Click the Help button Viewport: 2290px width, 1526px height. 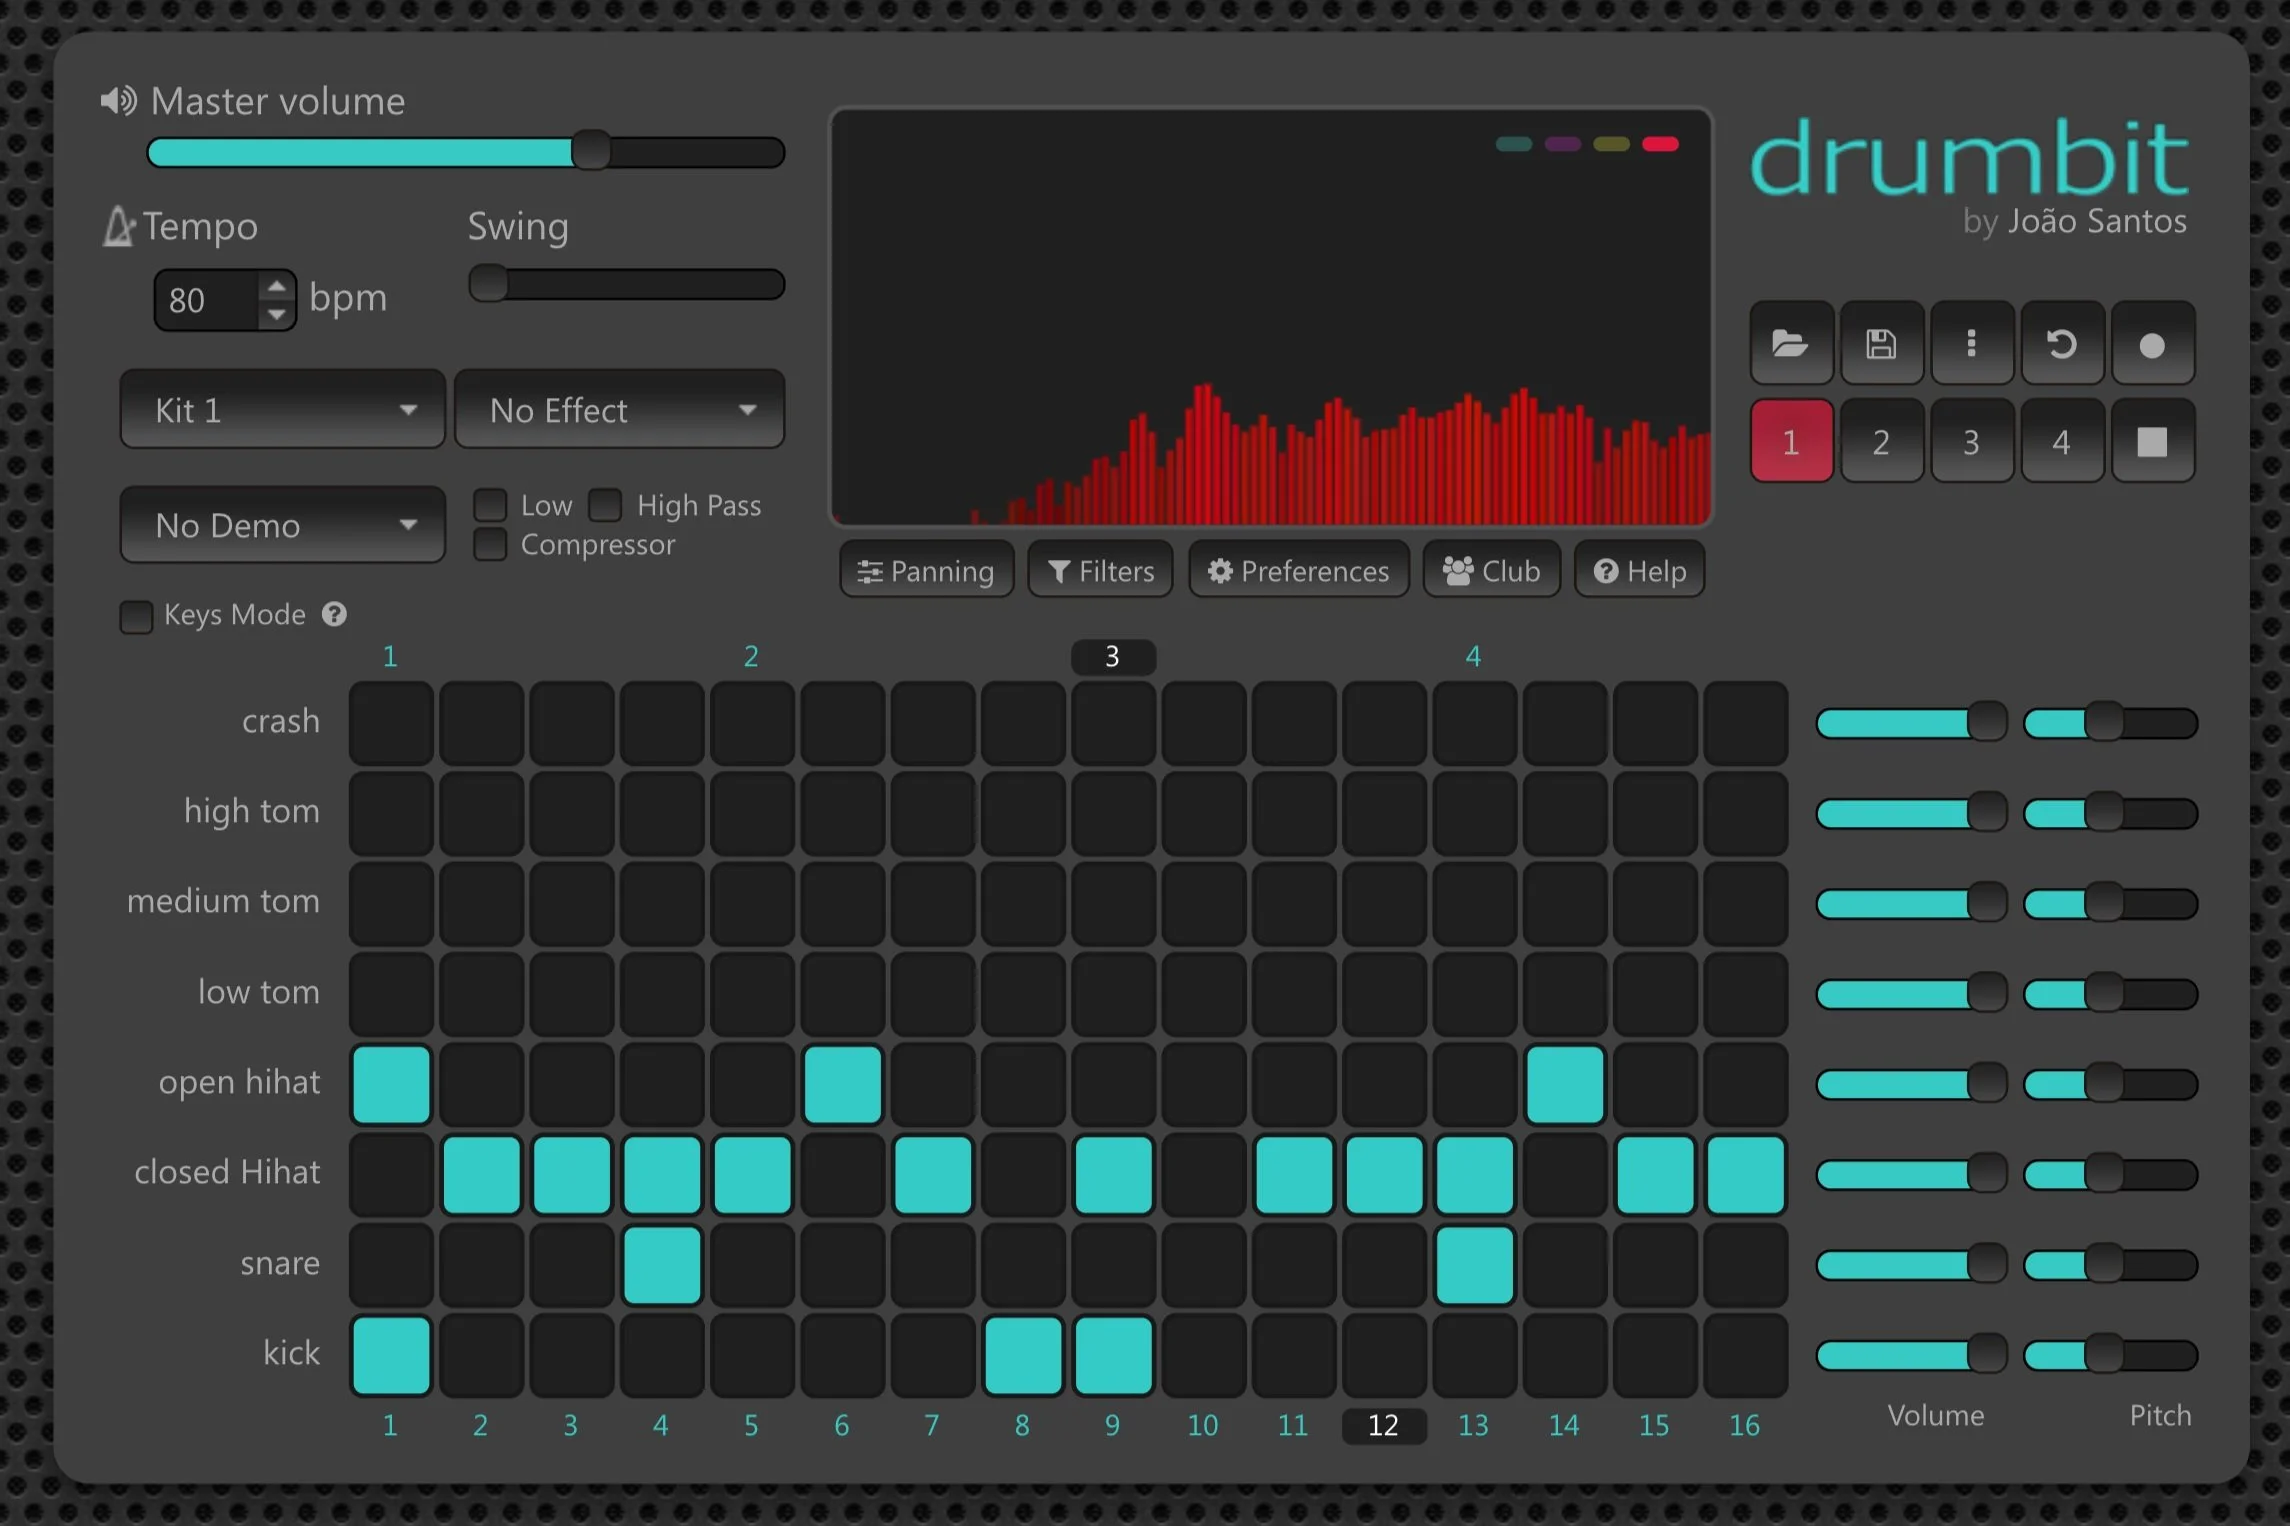point(1639,571)
